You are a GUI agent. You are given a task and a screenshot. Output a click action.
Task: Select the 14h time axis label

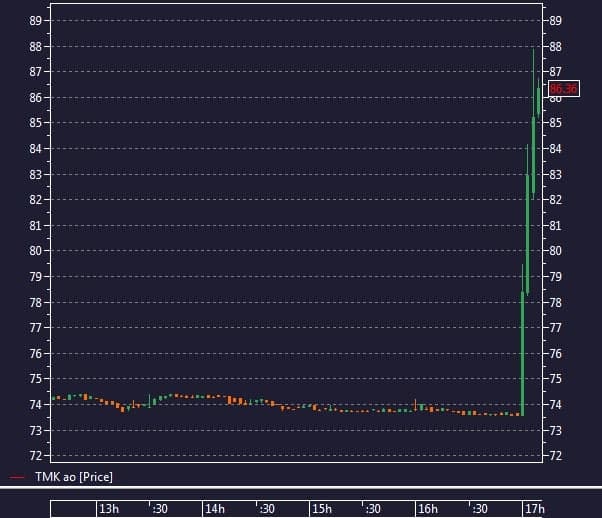[x=215, y=509]
